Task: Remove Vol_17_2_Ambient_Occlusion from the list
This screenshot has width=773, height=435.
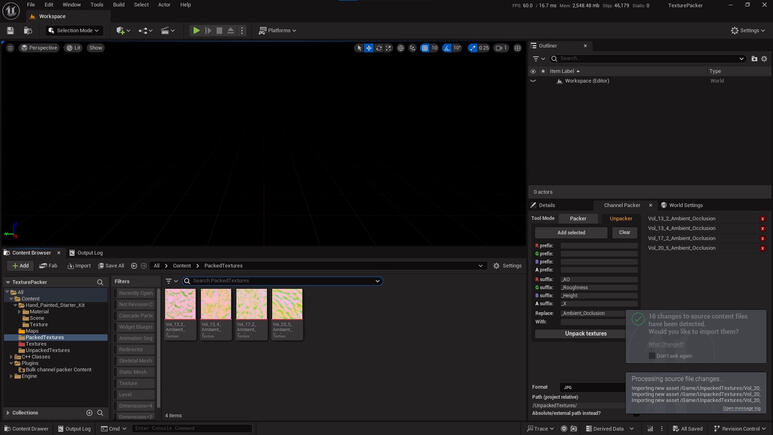Action: [x=763, y=239]
